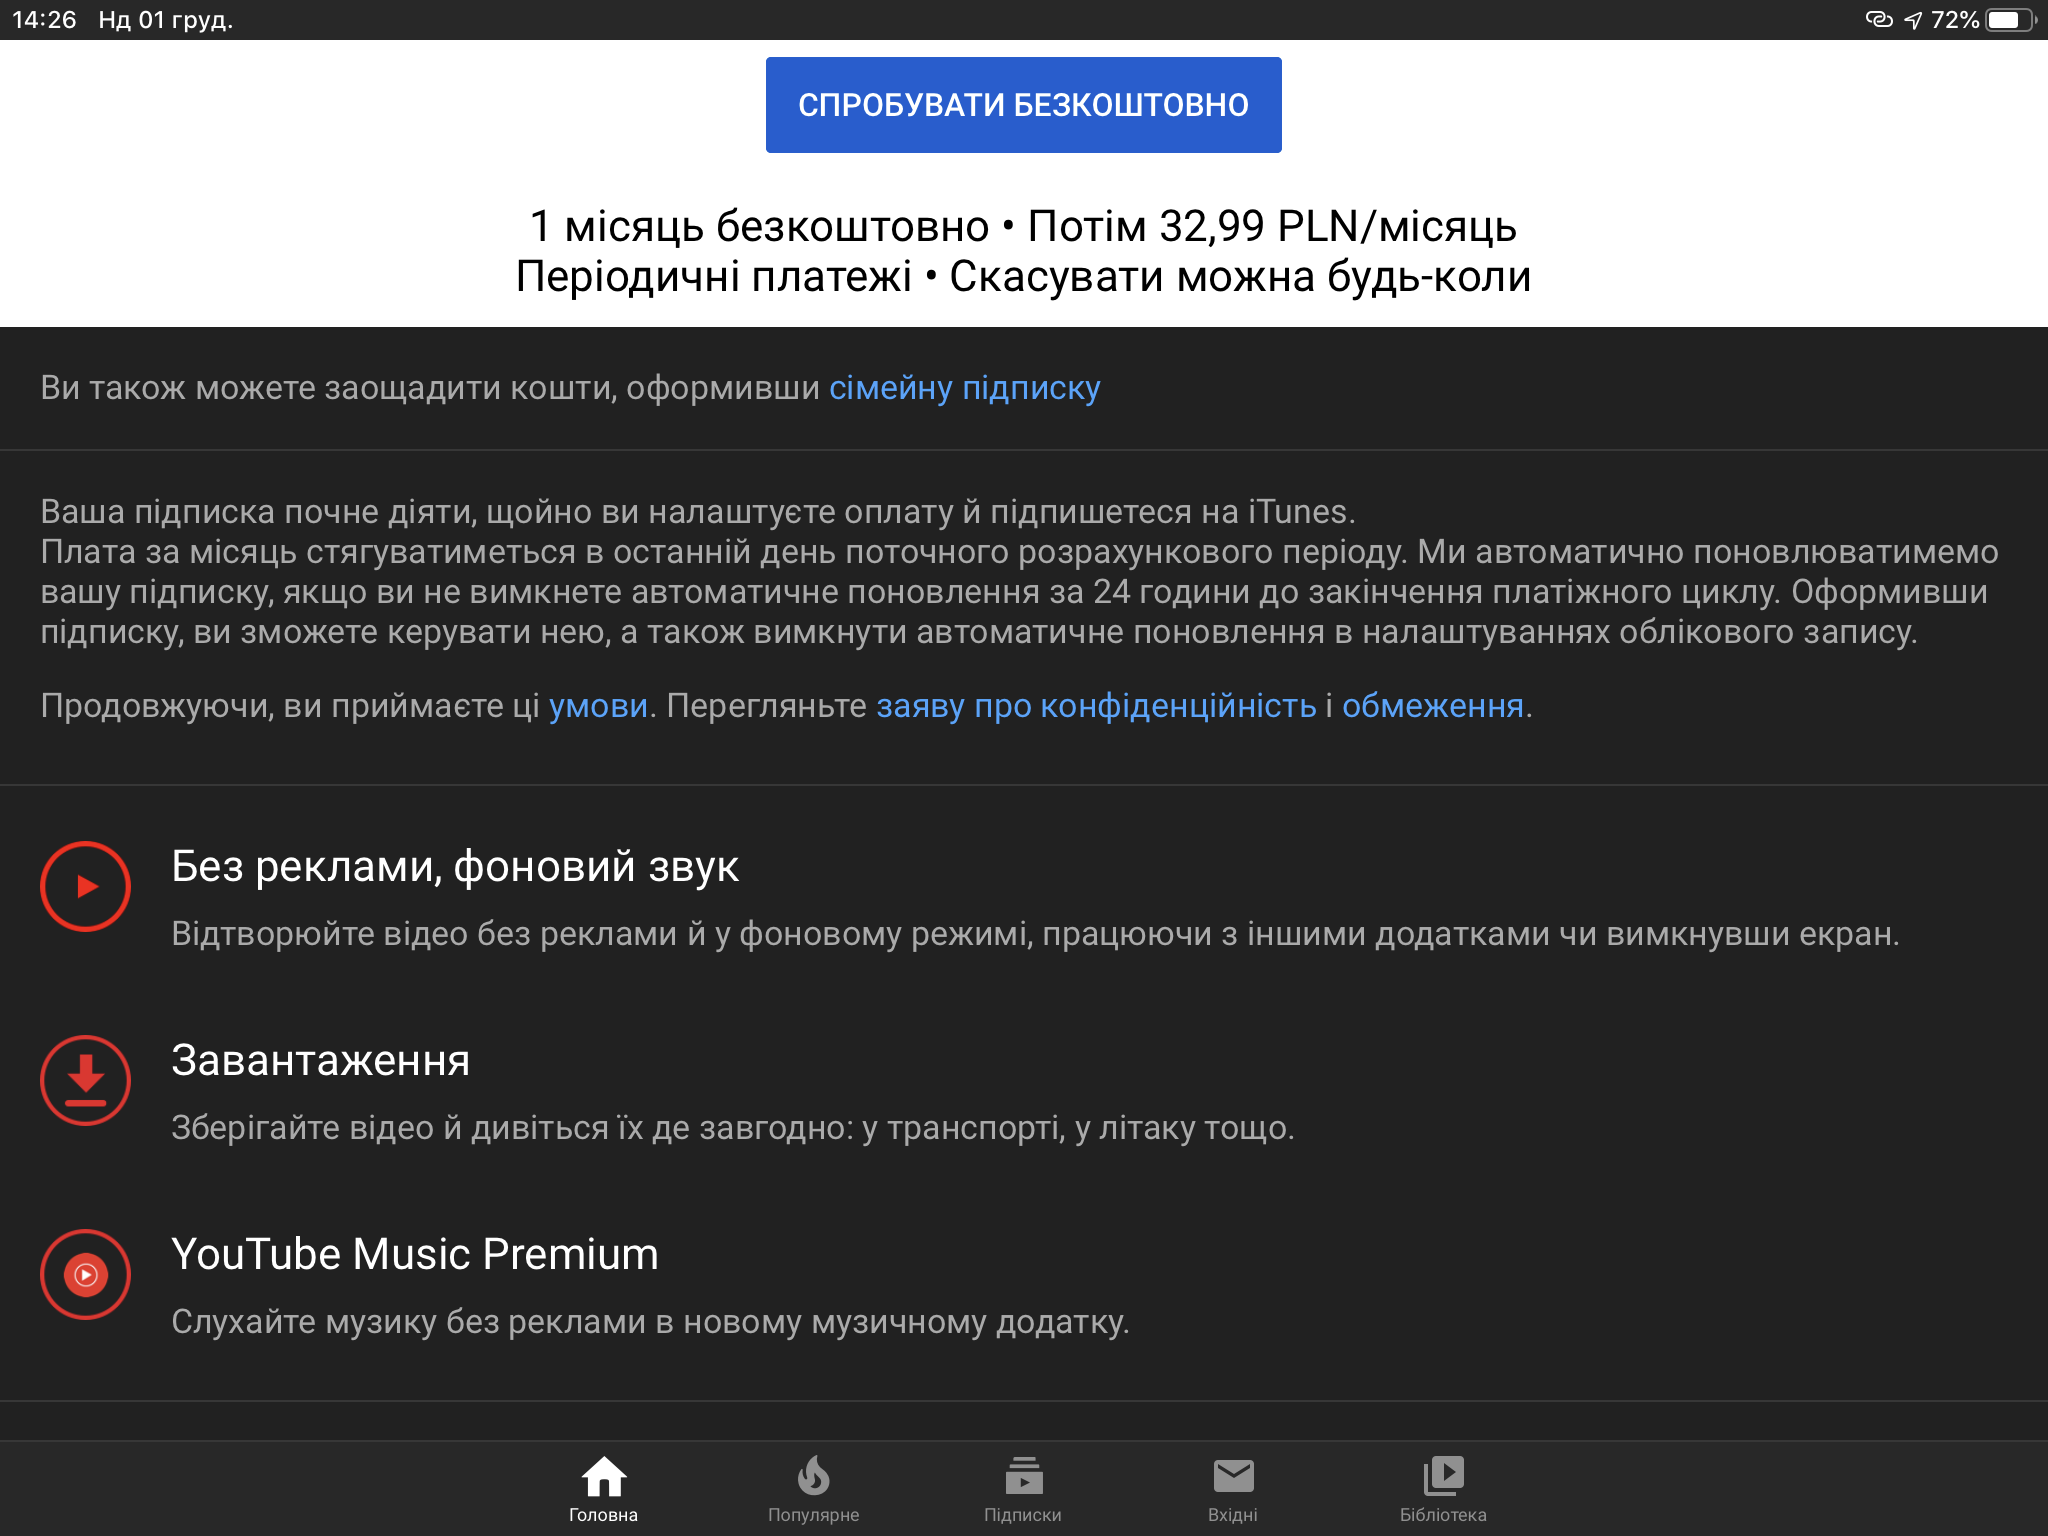Tap the red play circle icon
Image resolution: width=2048 pixels, height=1536 pixels.
click(86, 887)
